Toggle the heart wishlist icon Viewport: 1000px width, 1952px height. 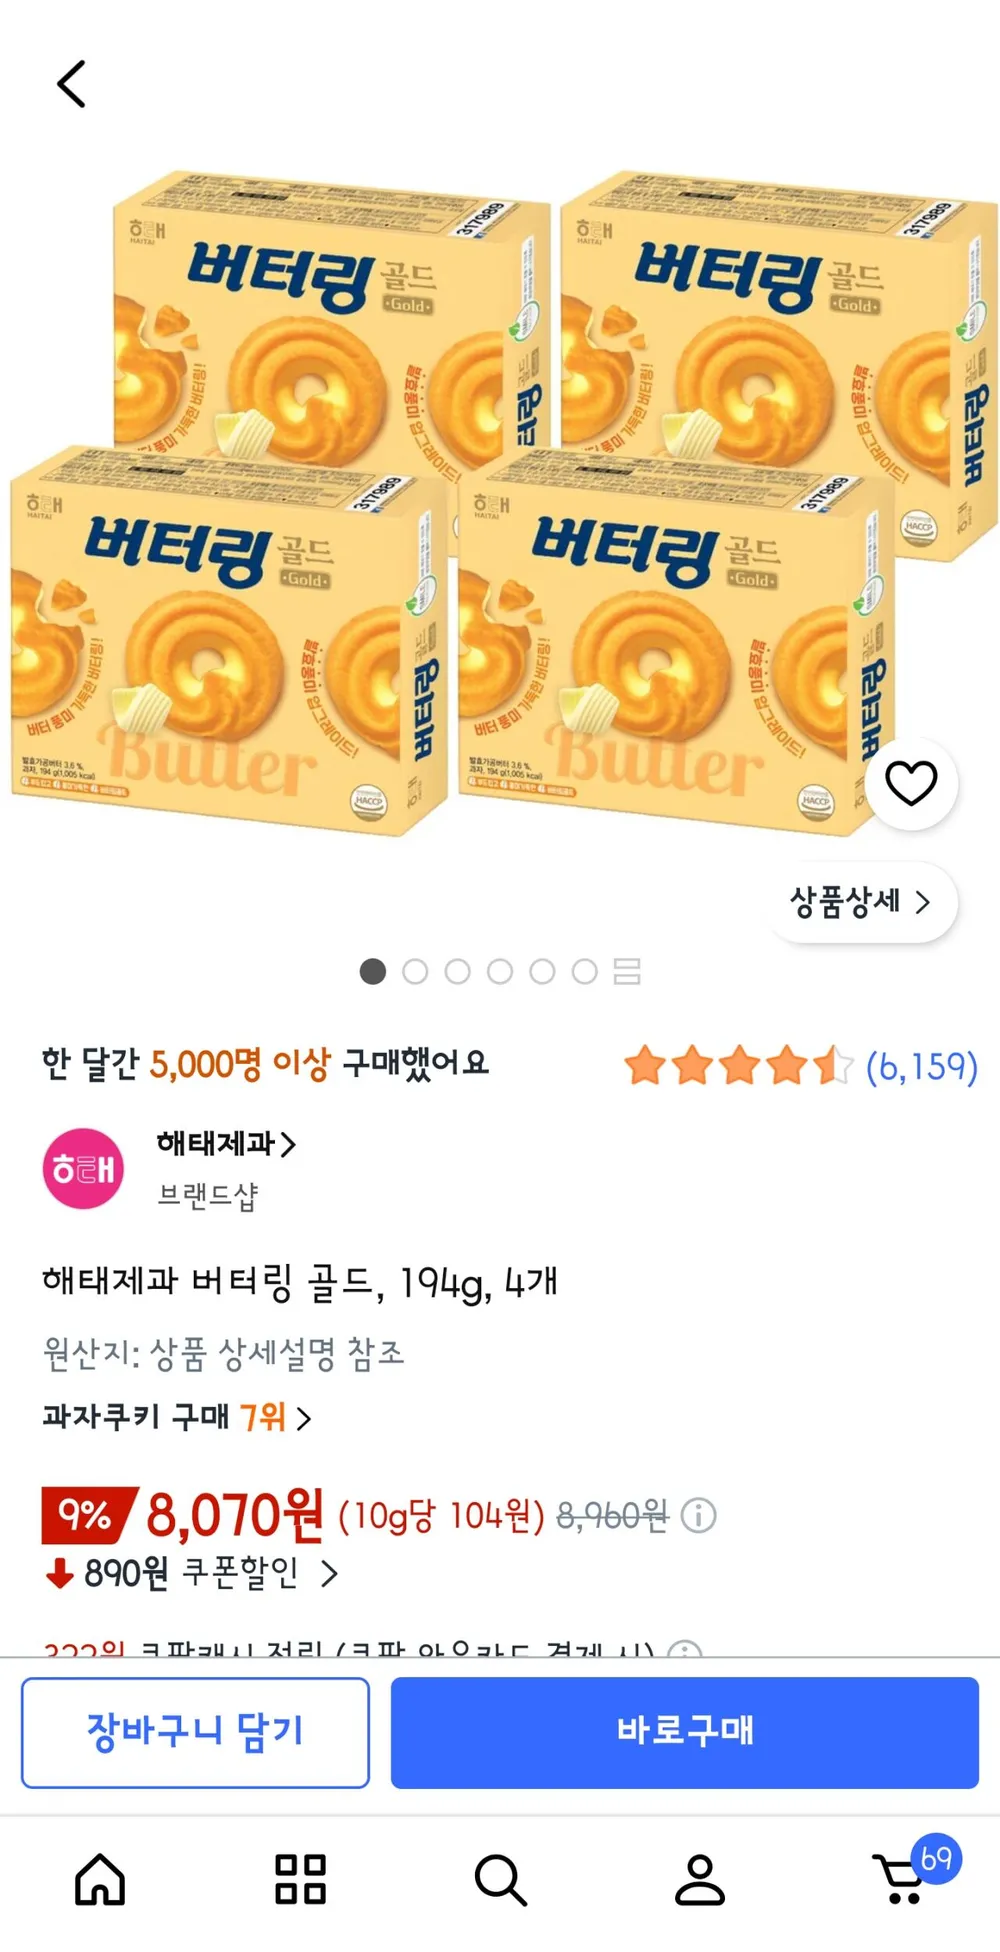911,783
